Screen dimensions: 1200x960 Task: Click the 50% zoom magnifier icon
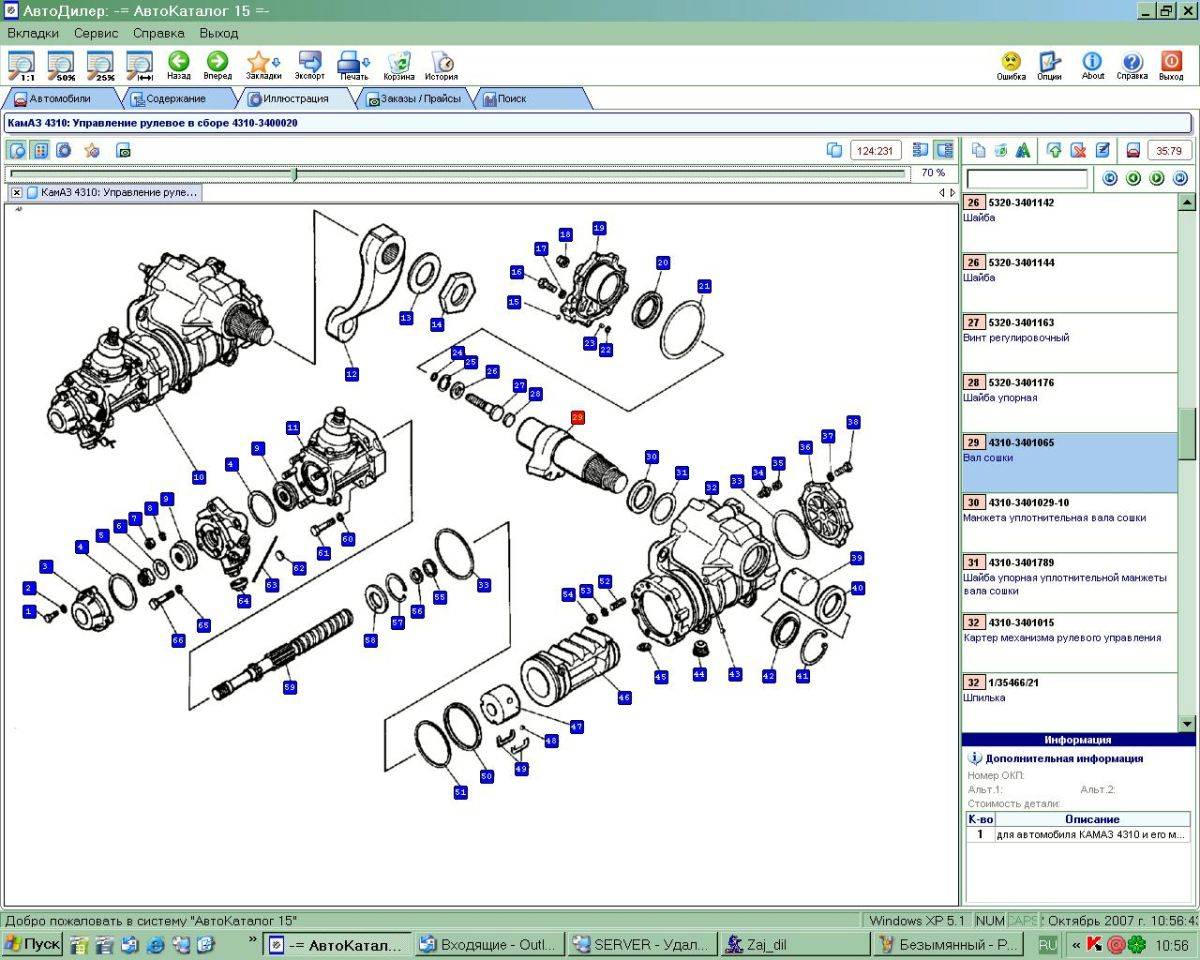pyautogui.click(x=62, y=65)
